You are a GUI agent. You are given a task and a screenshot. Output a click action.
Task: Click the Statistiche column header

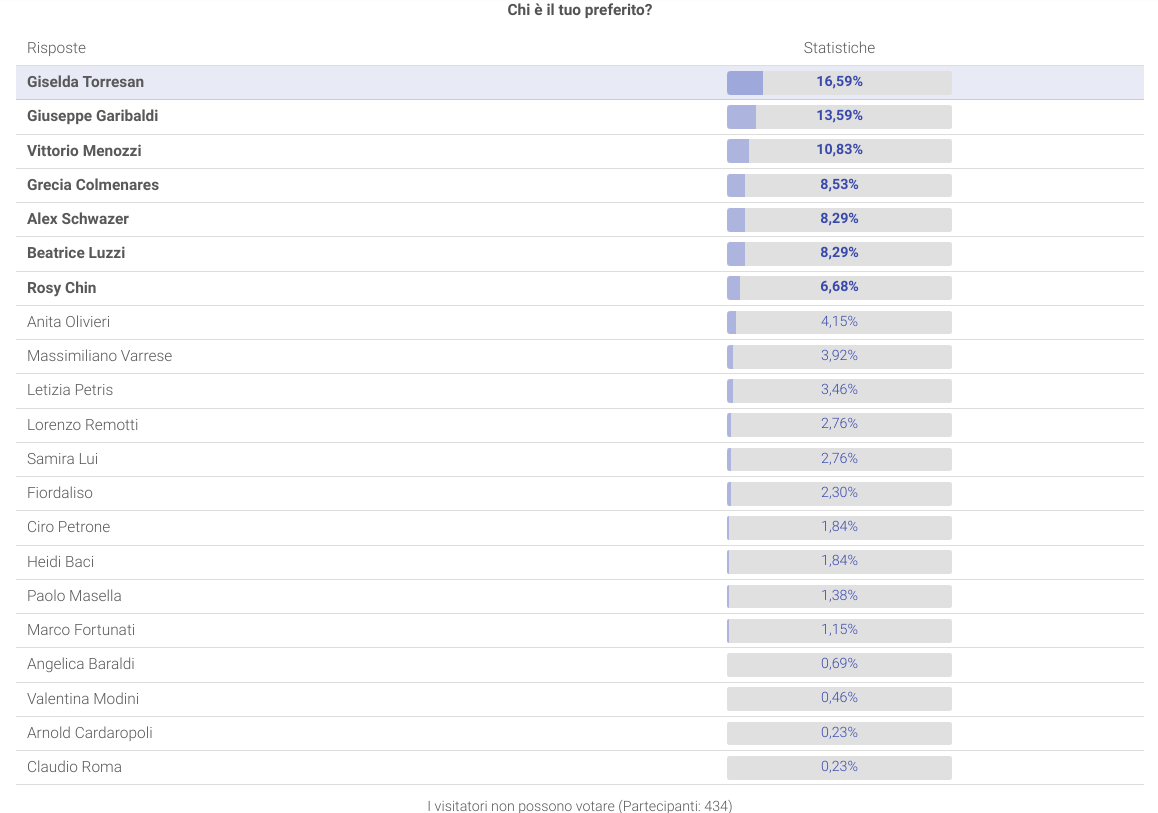839,48
